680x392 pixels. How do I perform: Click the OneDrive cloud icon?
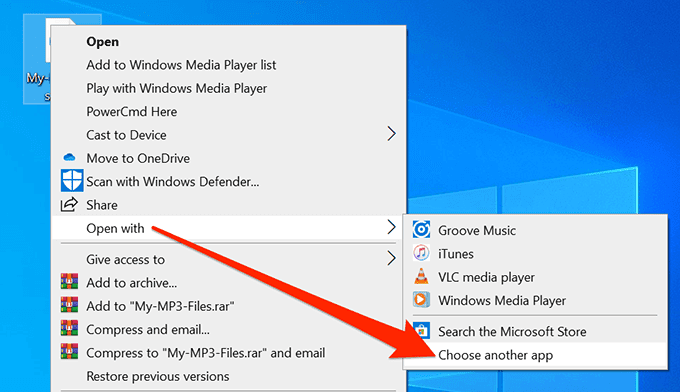(x=69, y=157)
